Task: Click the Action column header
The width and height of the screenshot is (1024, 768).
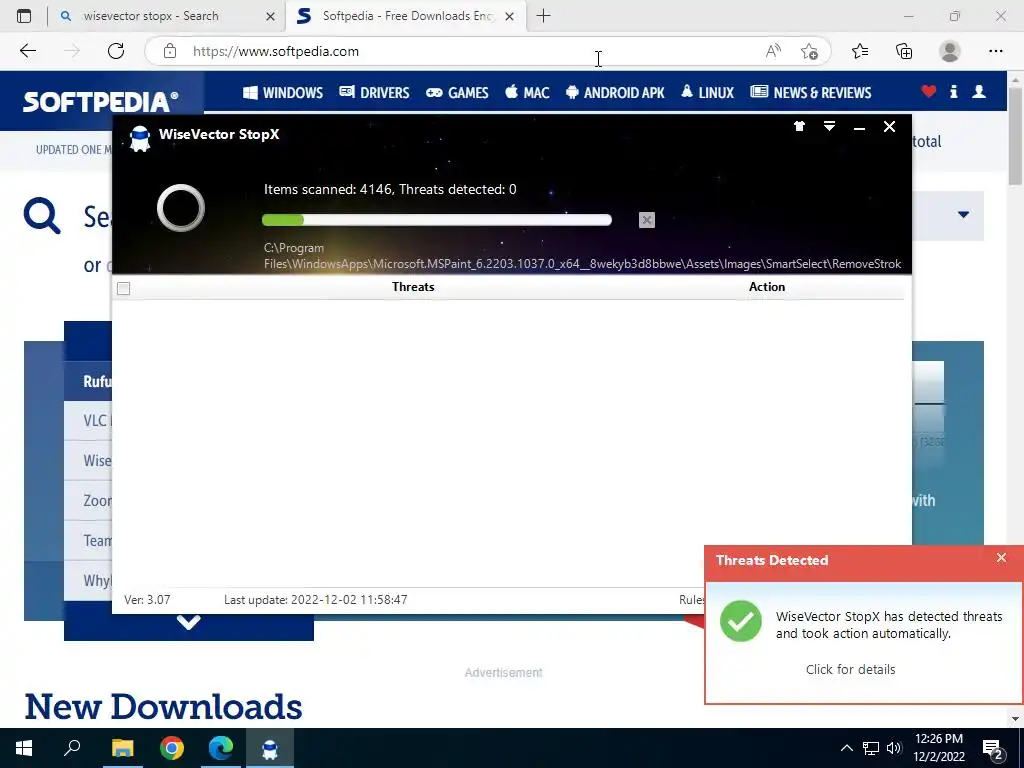Action: (x=767, y=287)
